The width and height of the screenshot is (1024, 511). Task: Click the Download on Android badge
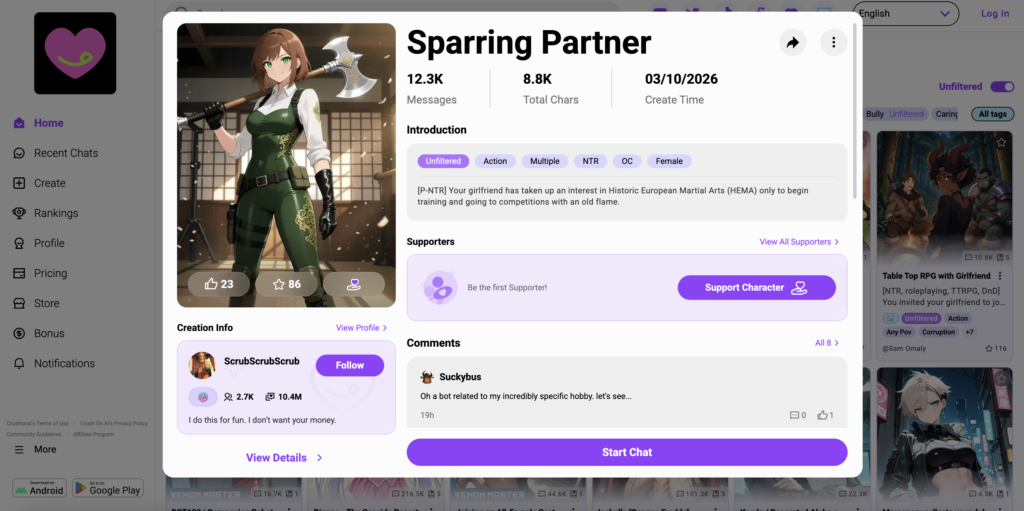coord(40,488)
